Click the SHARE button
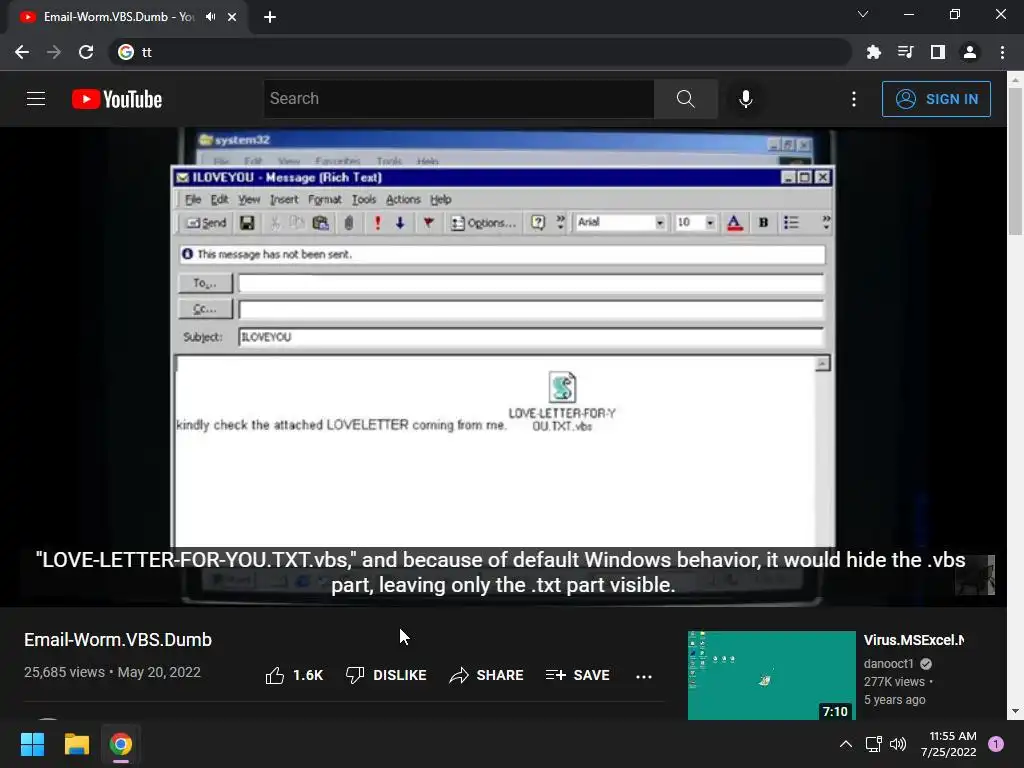Image resolution: width=1024 pixels, height=768 pixels. [487, 675]
